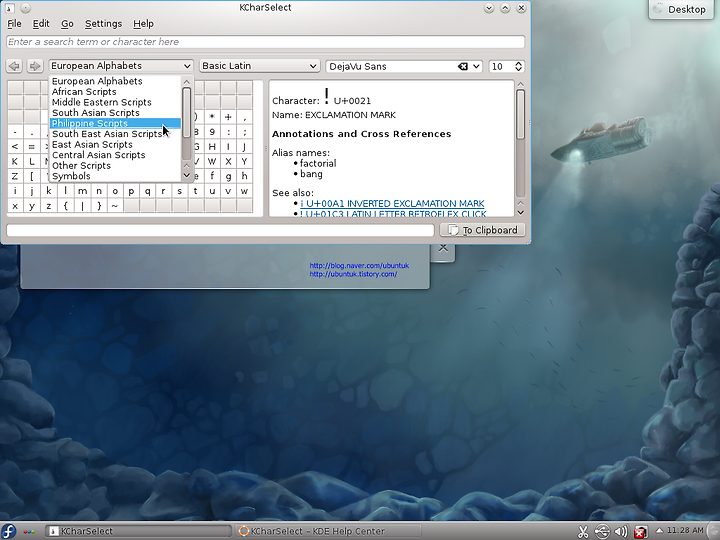Choose South East Asian Scripts
The image size is (720, 540).
pos(115,134)
